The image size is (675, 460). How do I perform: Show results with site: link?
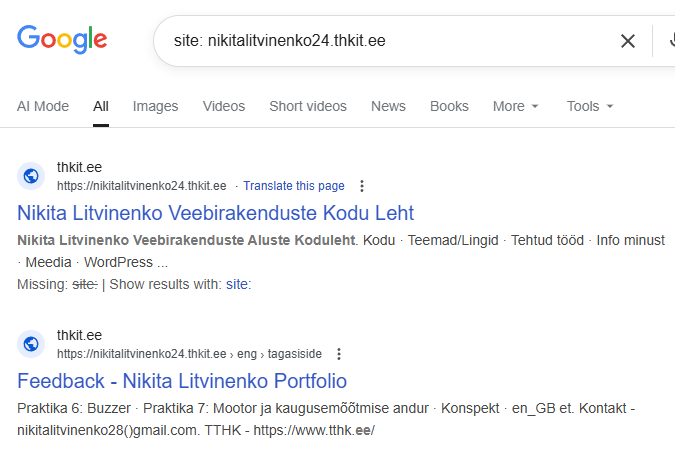(x=238, y=284)
